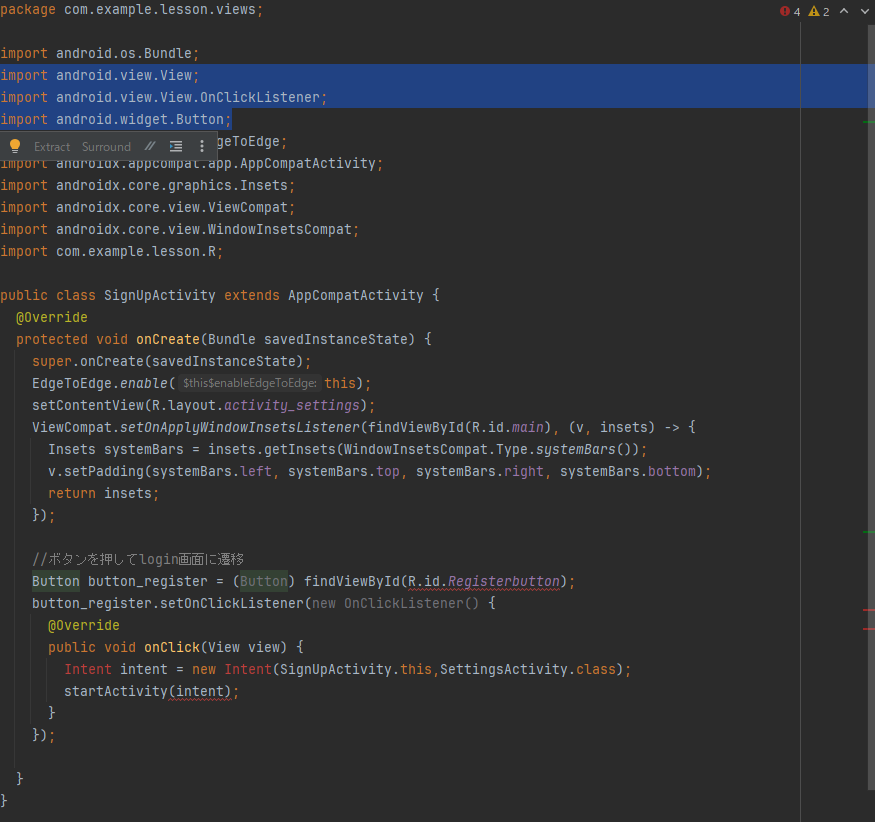Click Surround in the floating toolbar
The height and width of the screenshot is (822, 875).
106,147
